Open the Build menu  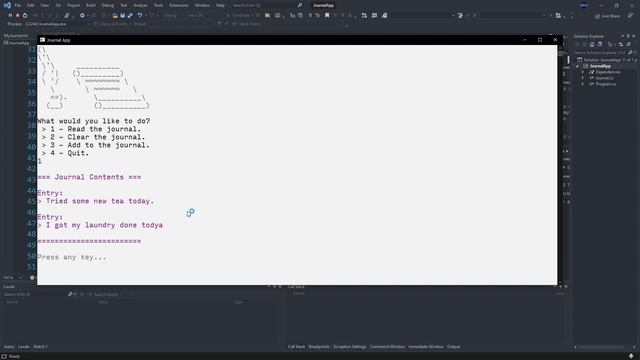(x=91, y=5)
